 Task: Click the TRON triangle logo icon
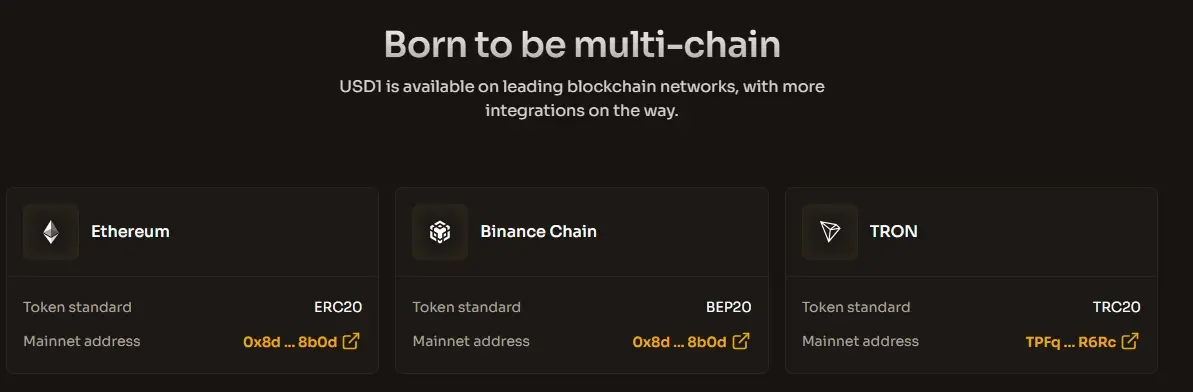pos(829,232)
